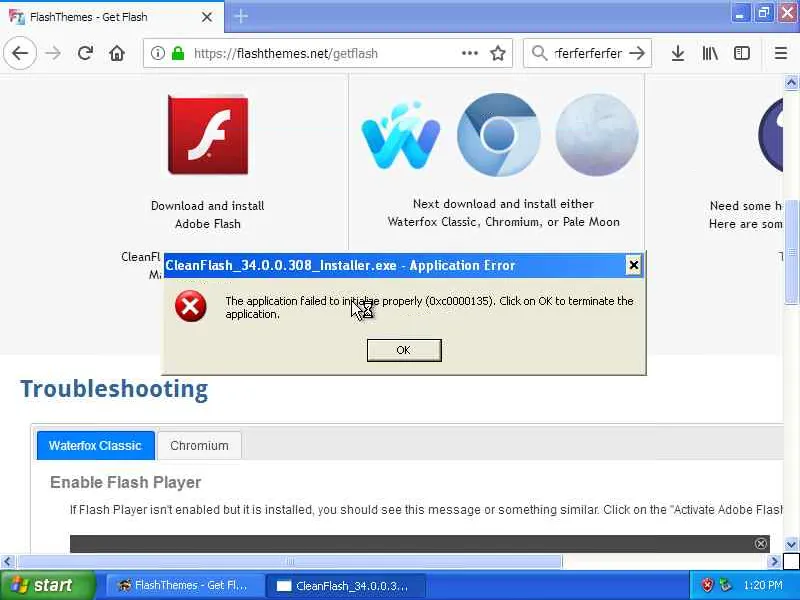Click the green padlock security icon
The height and width of the screenshot is (600, 800).
coord(178,53)
